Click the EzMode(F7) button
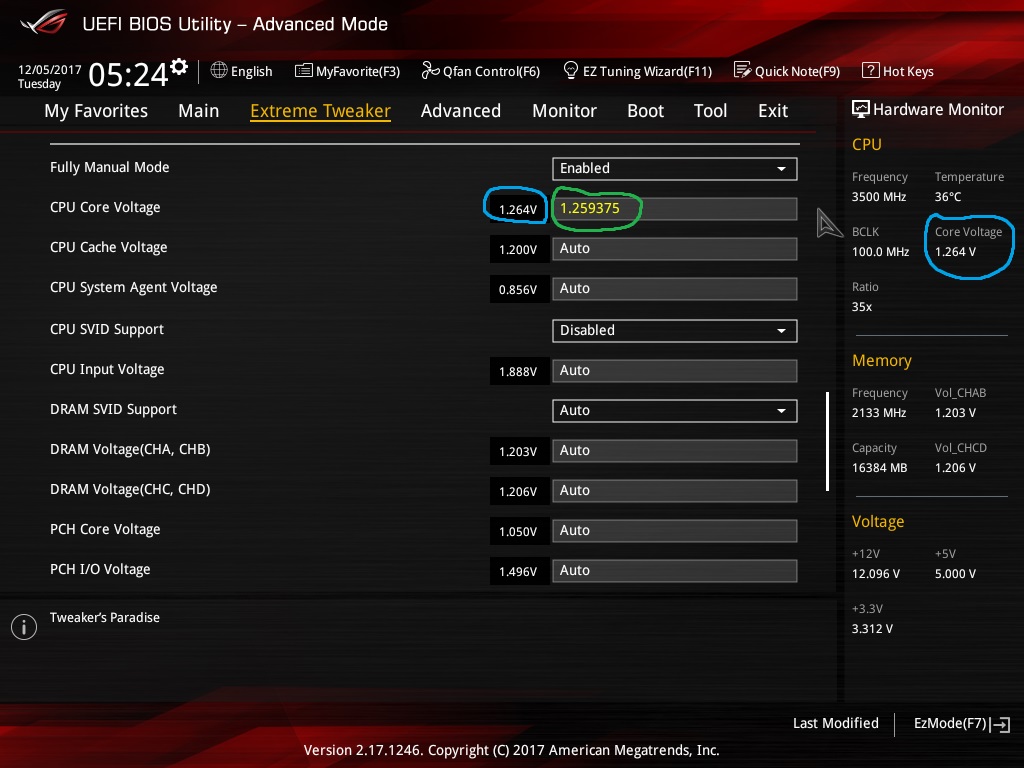This screenshot has height=768, width=1024. click(x=950, y=724)
